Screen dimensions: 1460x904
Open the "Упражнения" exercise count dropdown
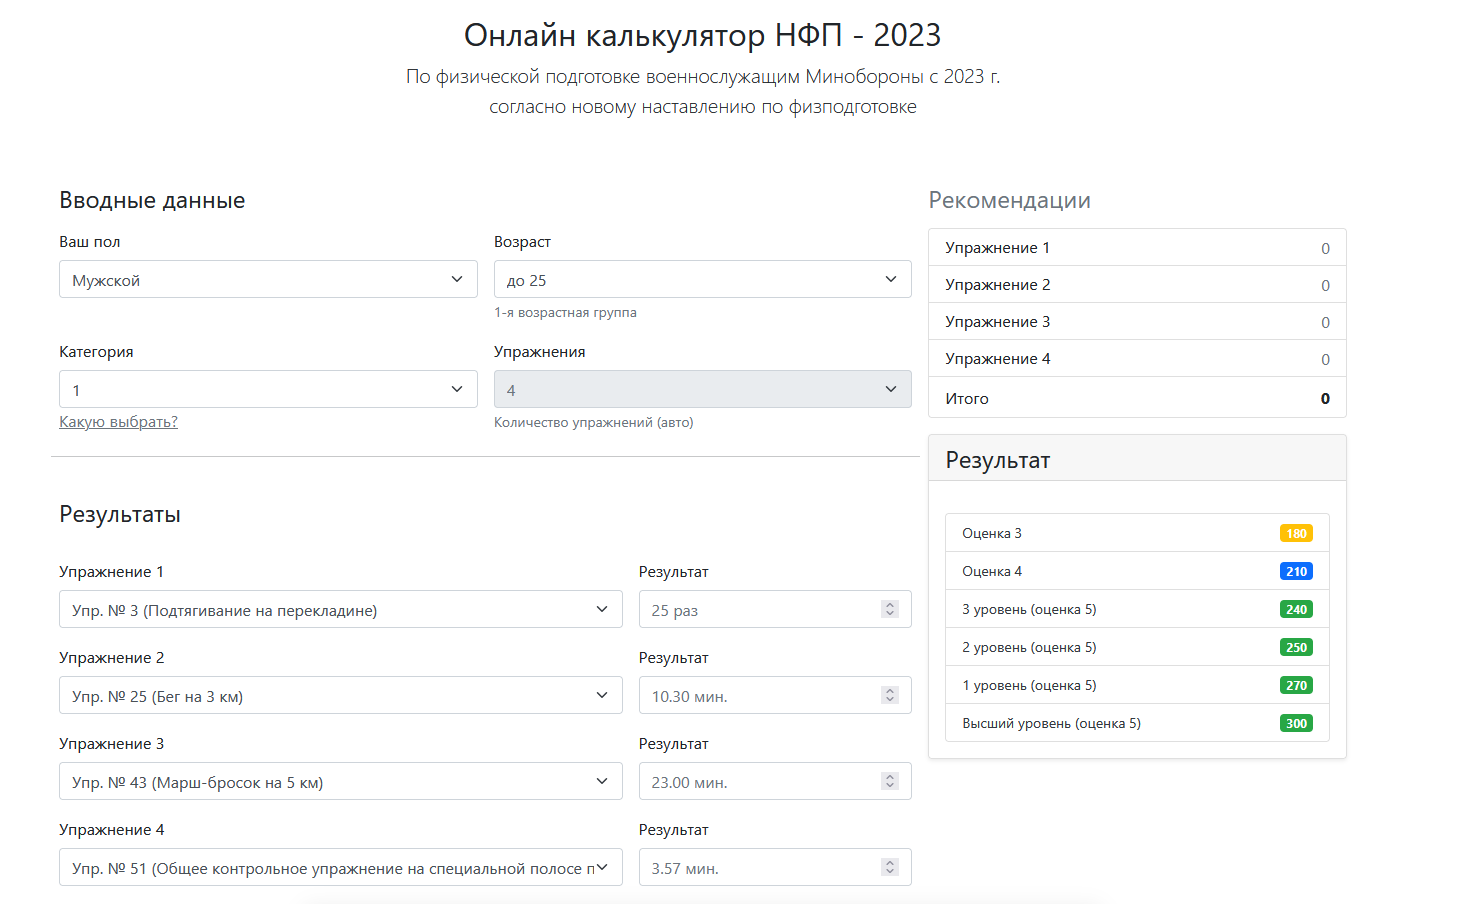click(702, 389)
